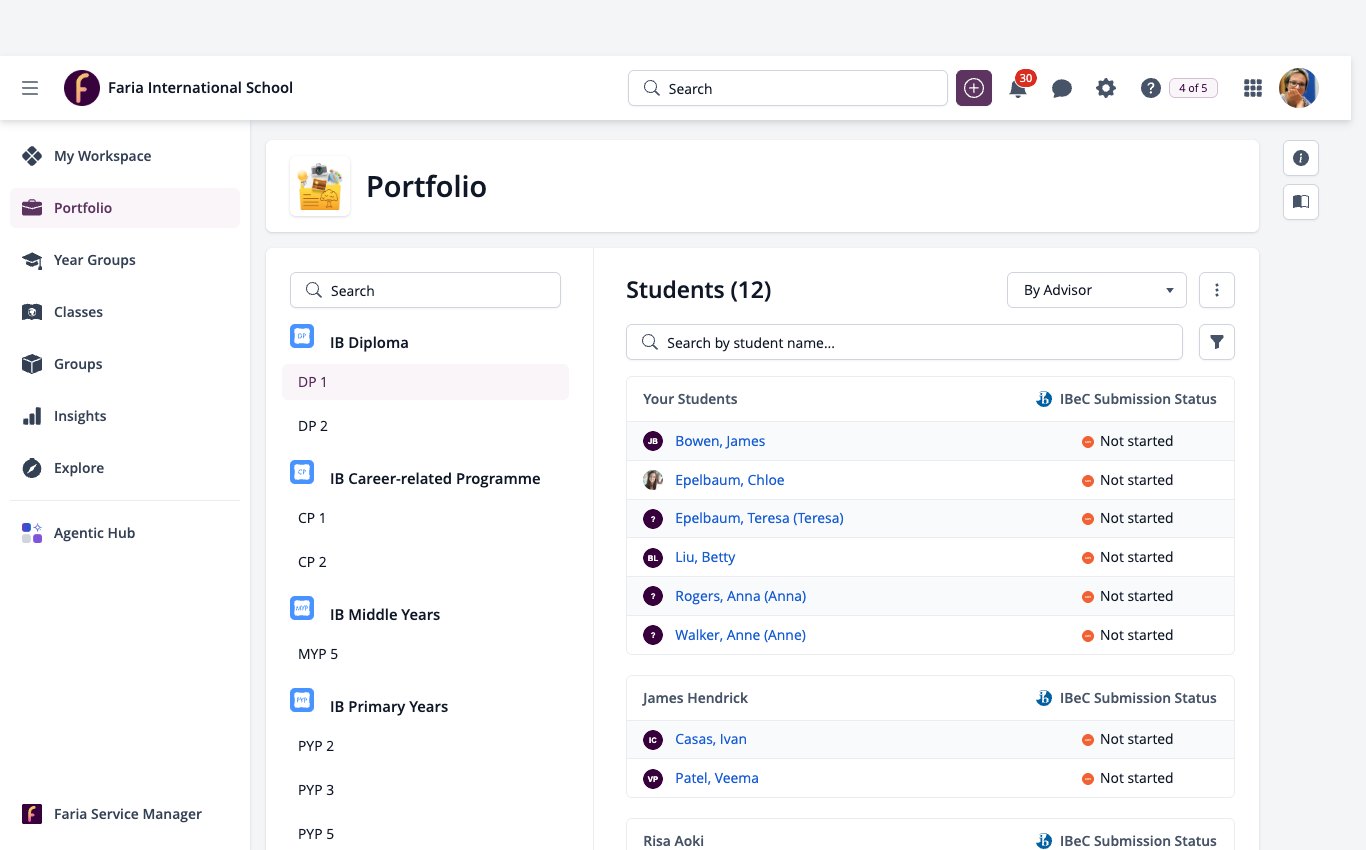The image size is (1366, 850).
Task: Click the IB Primary Years programme icon
Action: tap(302, 700)
